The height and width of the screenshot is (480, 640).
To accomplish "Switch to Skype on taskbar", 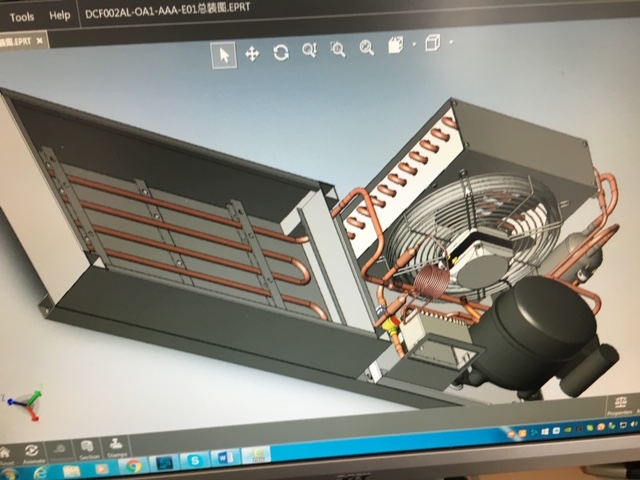I will (195, 460).
